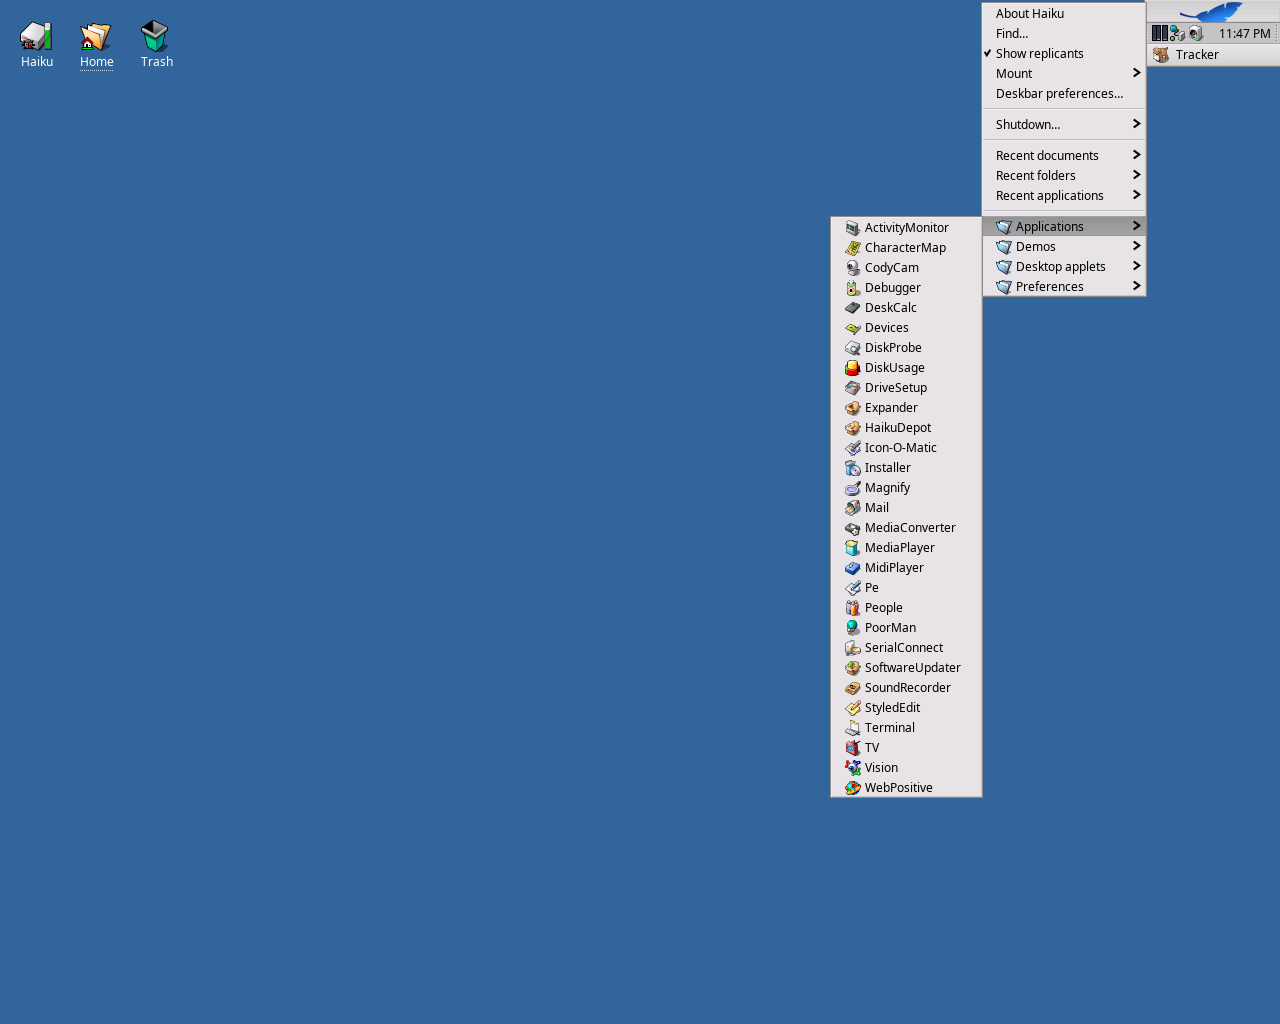Click the MidiPlayer app icon

click(x=853, y=568)
